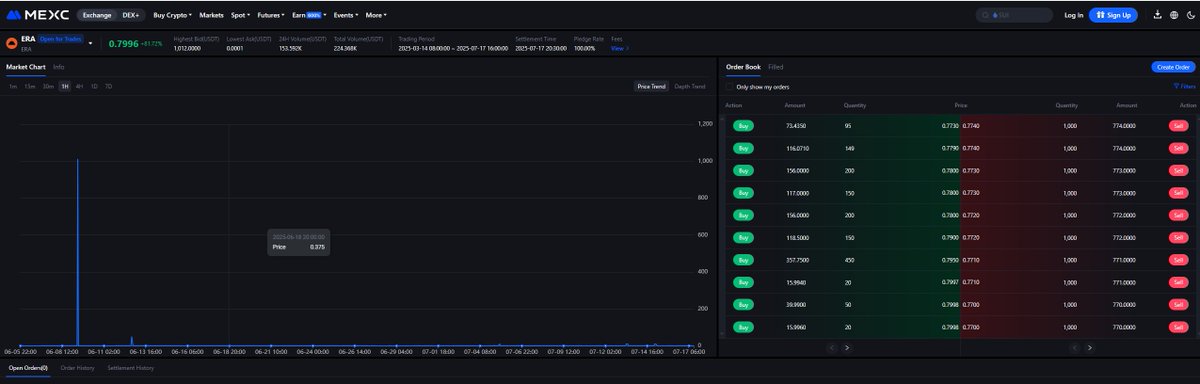The image size is (1200, 384).
Task: Go to next page of sell orders
Action: (x=1090, y=347)
